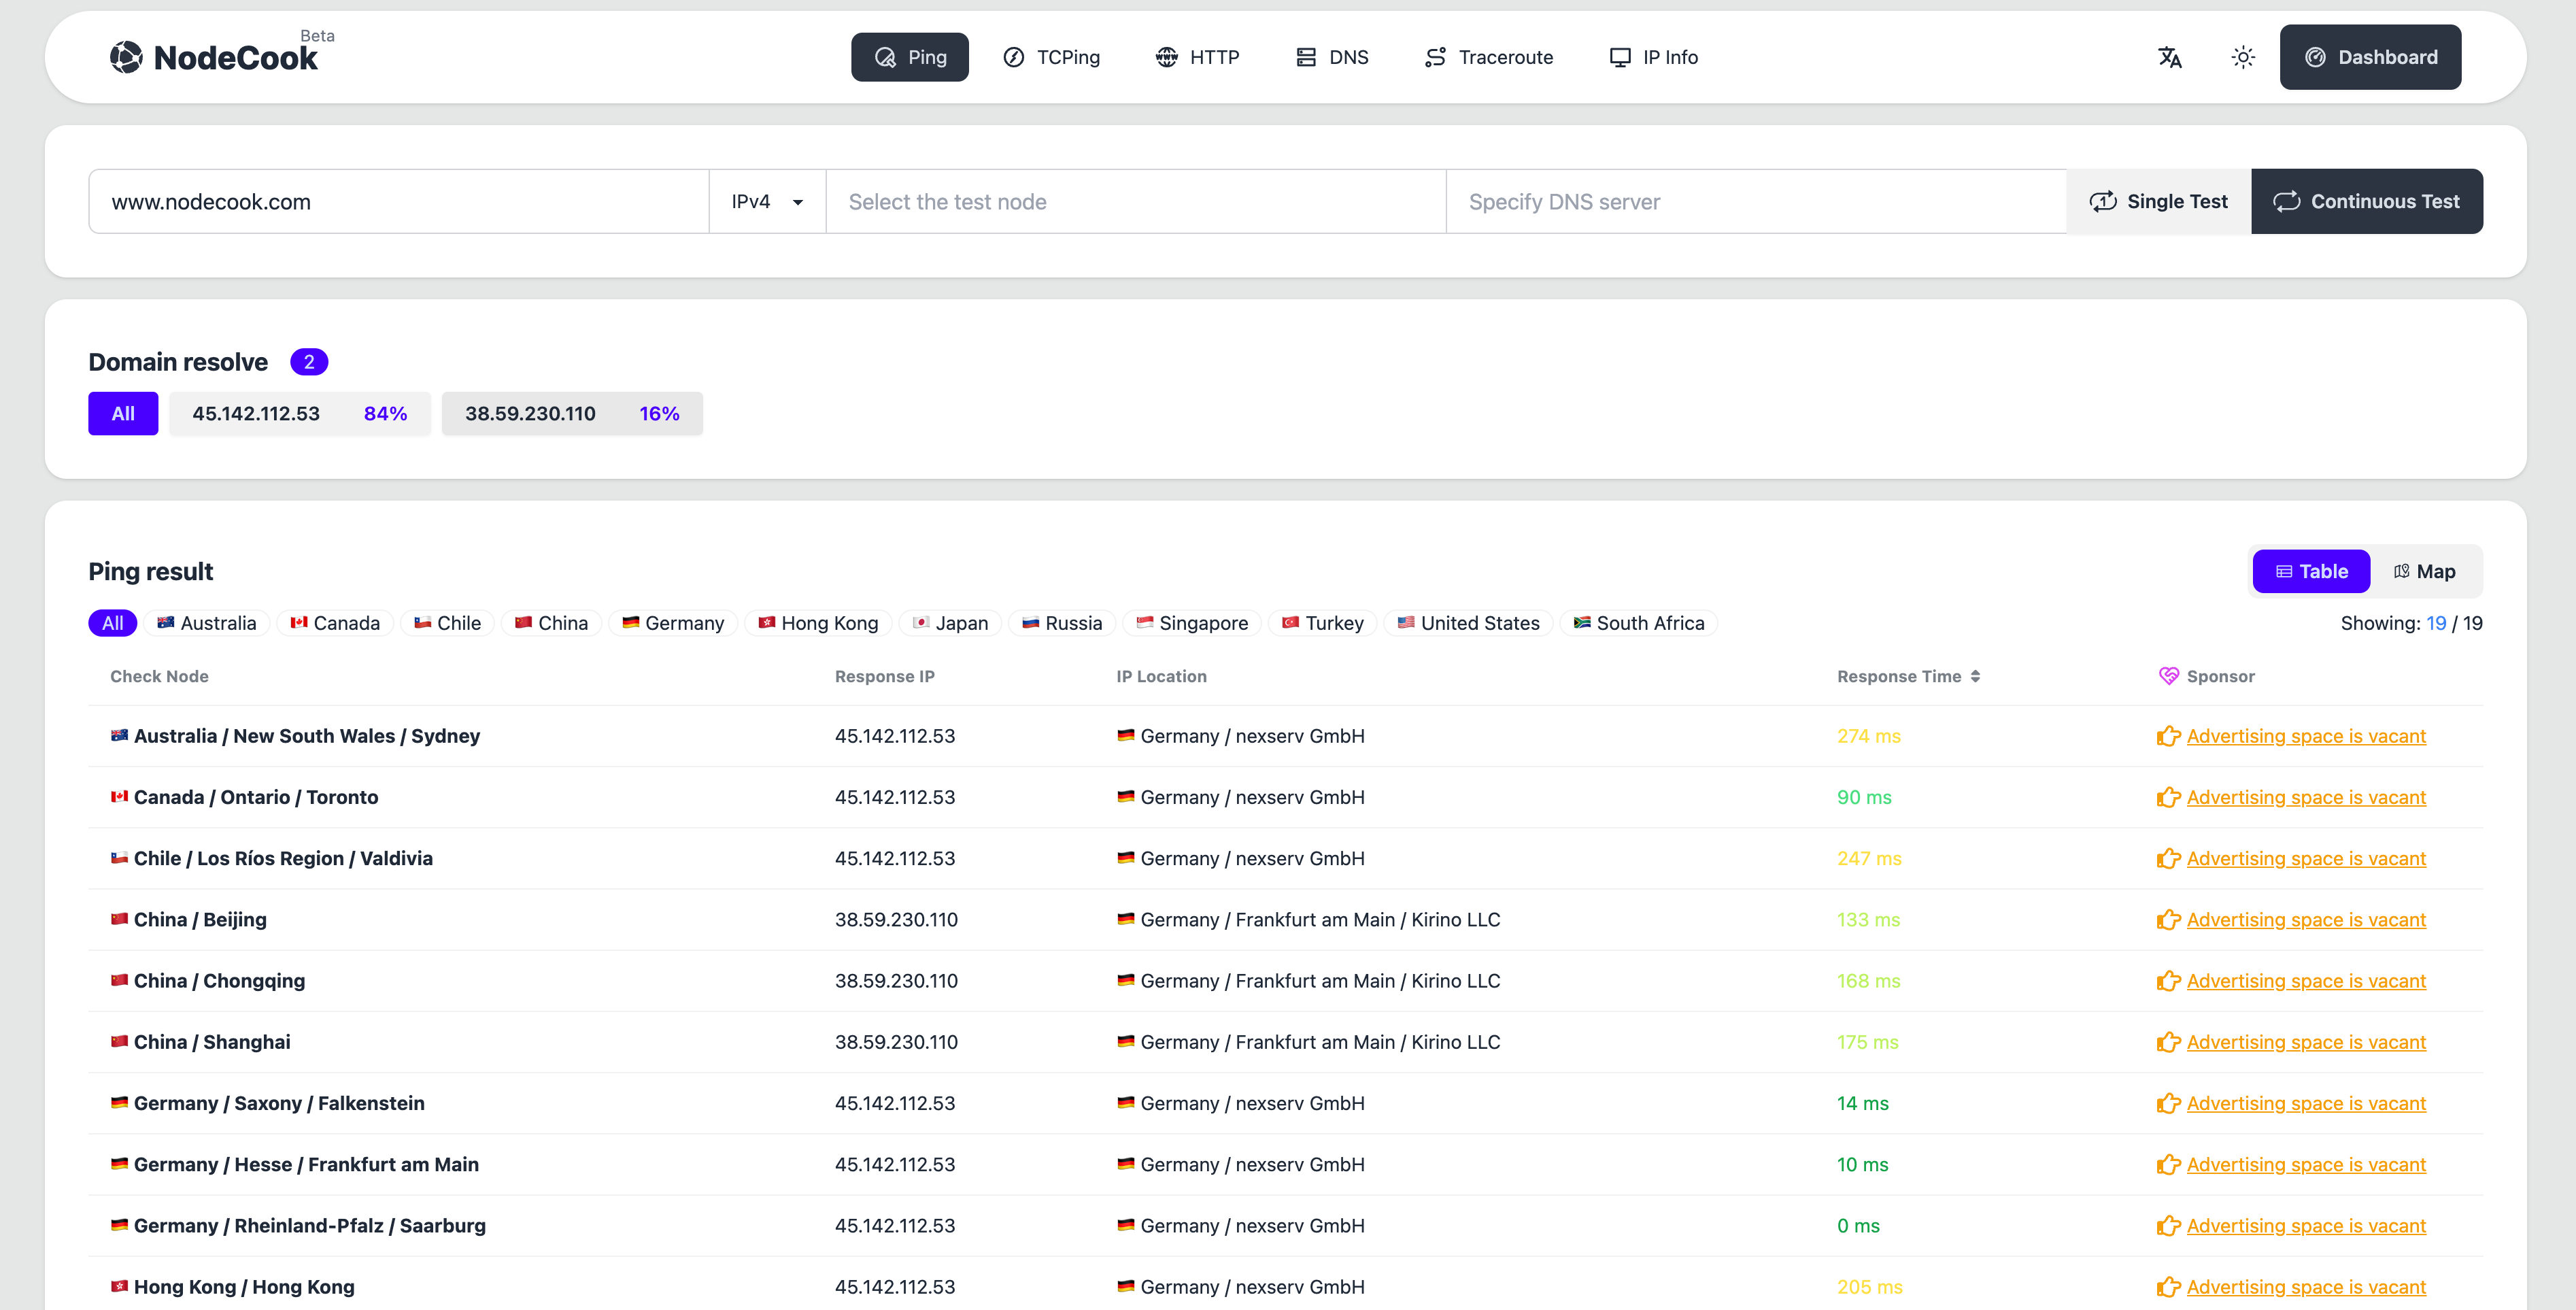Click the 0 ms response time
The height and width of the screenshot is (1310, 2576).
[1858, 1225]
